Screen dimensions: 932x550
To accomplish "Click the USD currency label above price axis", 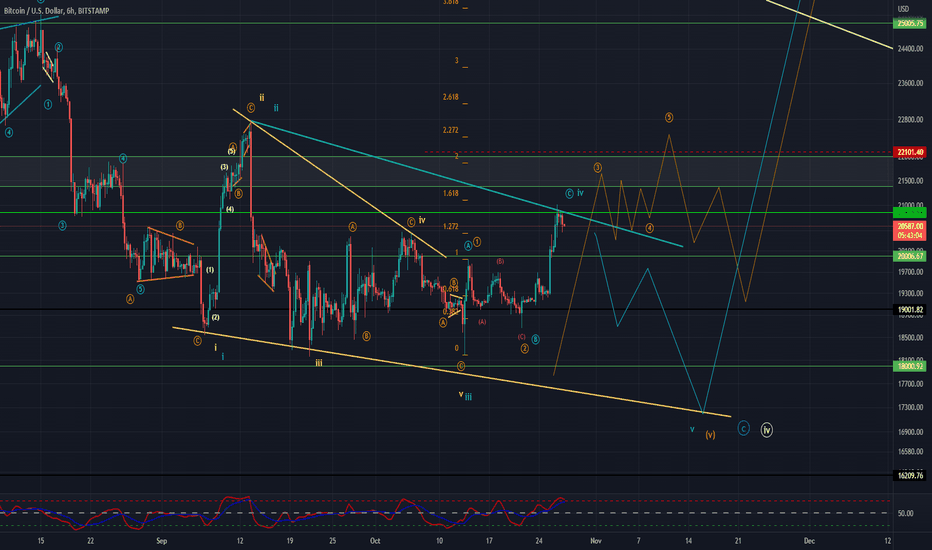I will coord(903,9).
